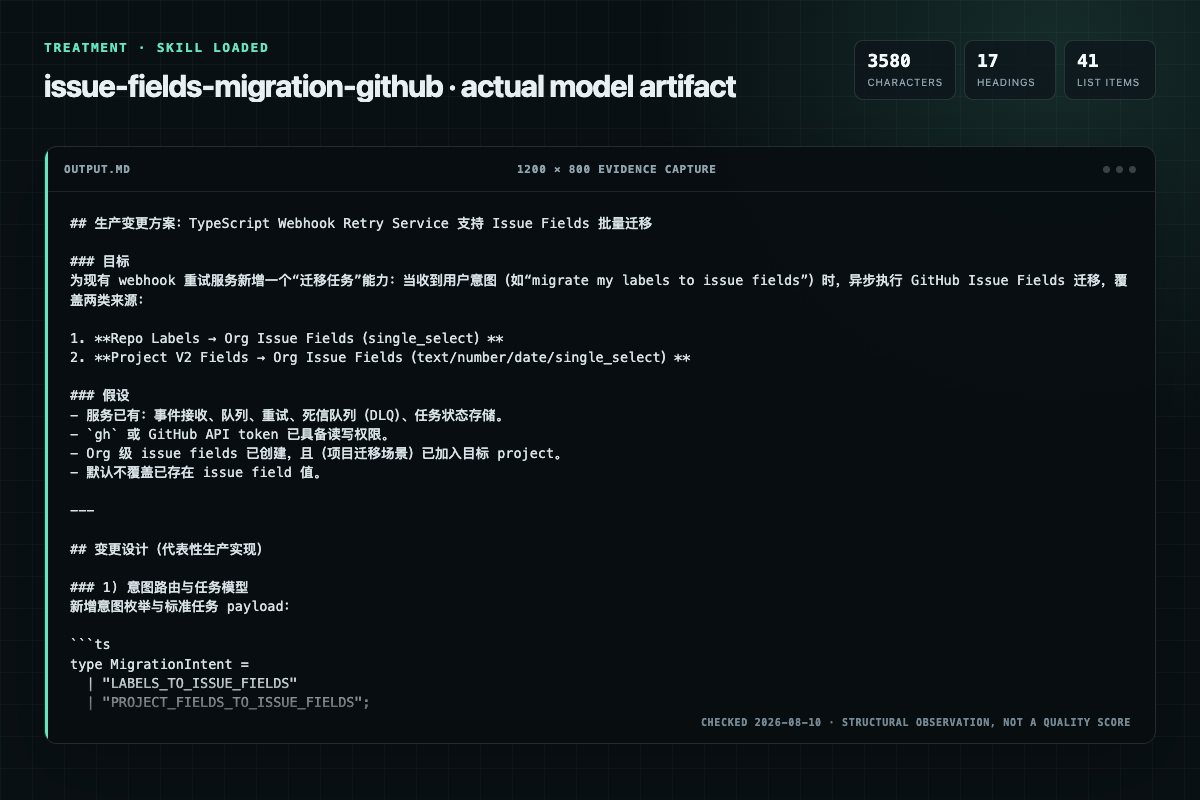Viewport: 1200px width, 800px height.
Task: Click the "## 变更设计（代表性生产实现）" heading
Action: coord(167,549)
